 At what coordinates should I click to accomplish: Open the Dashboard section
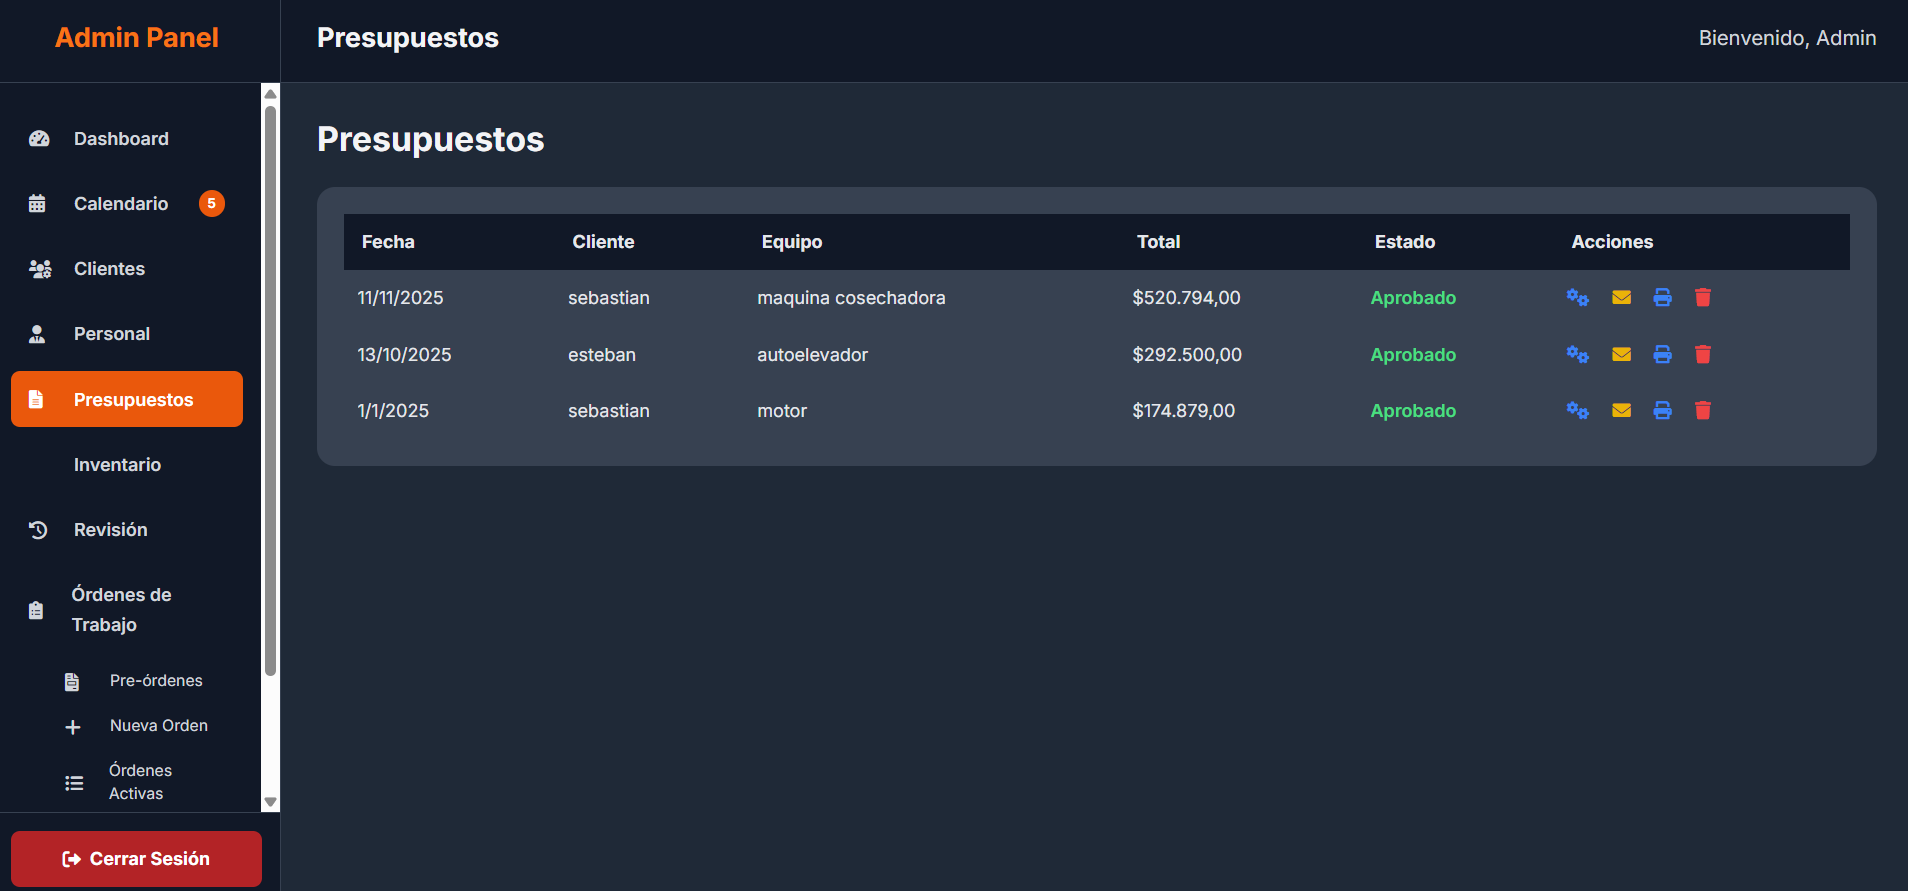point(121,139)
